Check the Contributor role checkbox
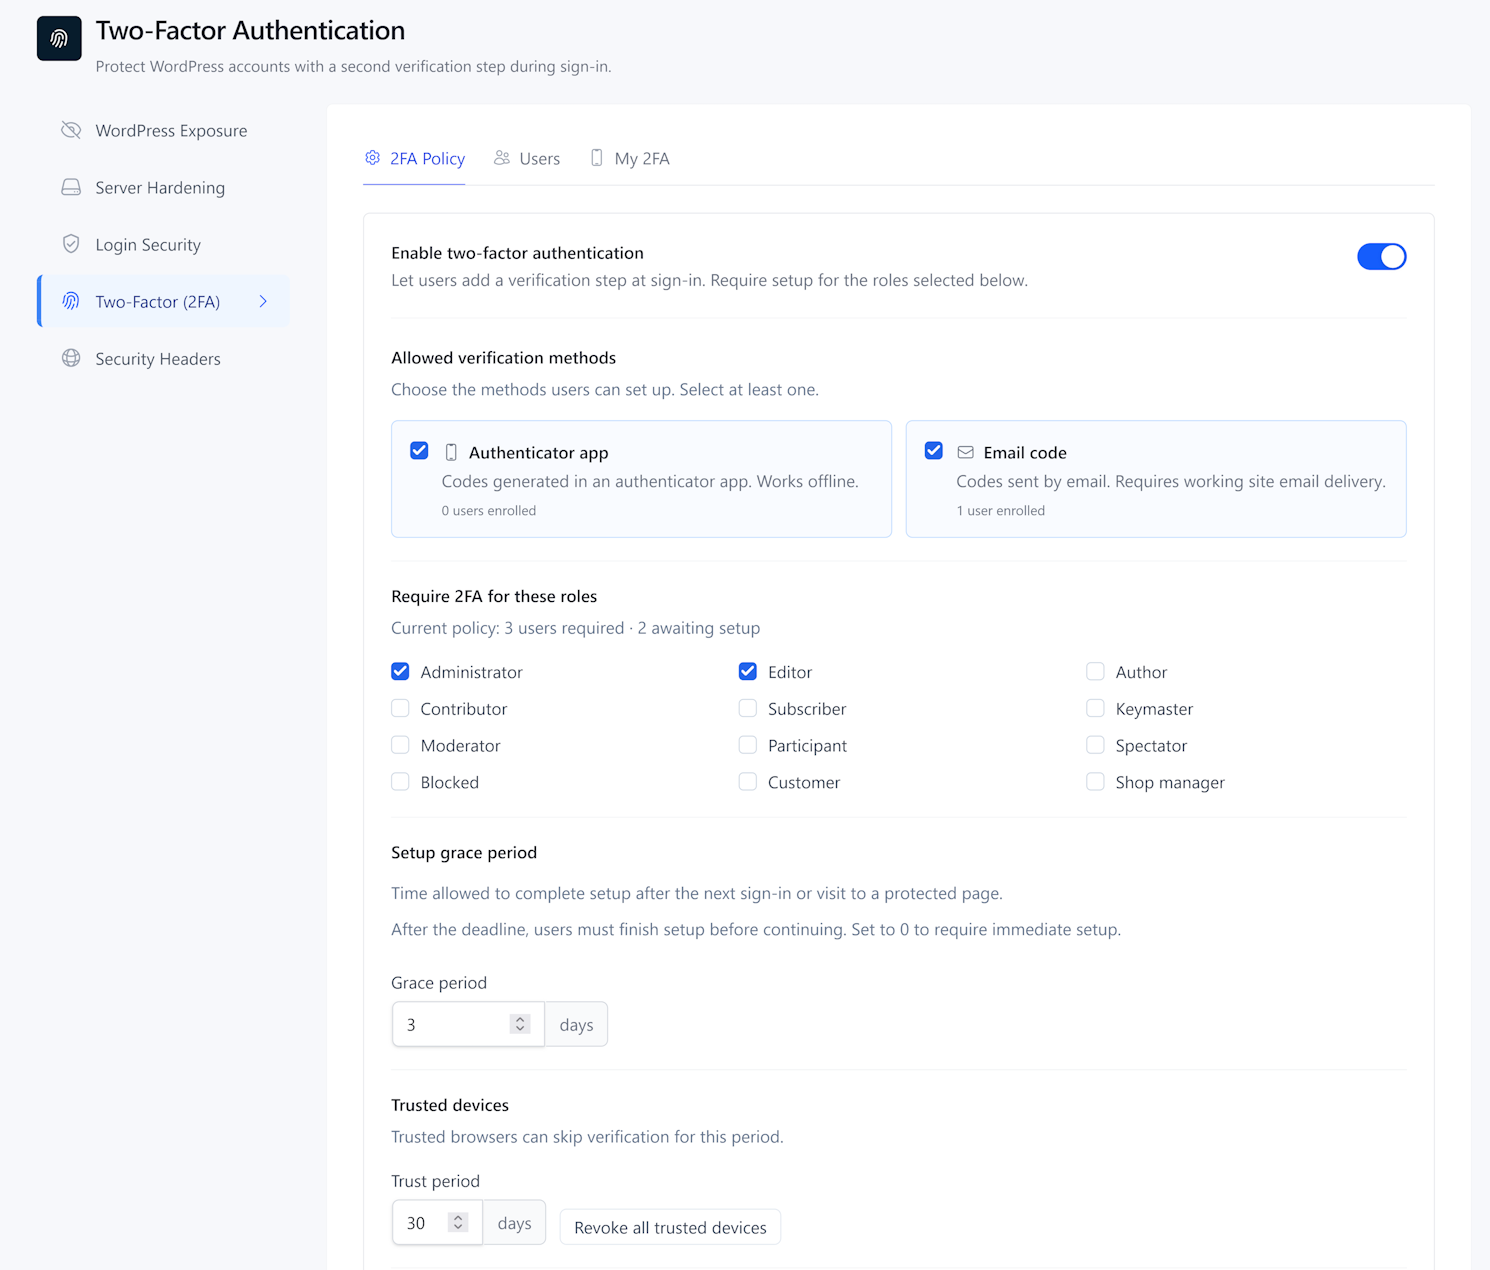 [400, 708]
